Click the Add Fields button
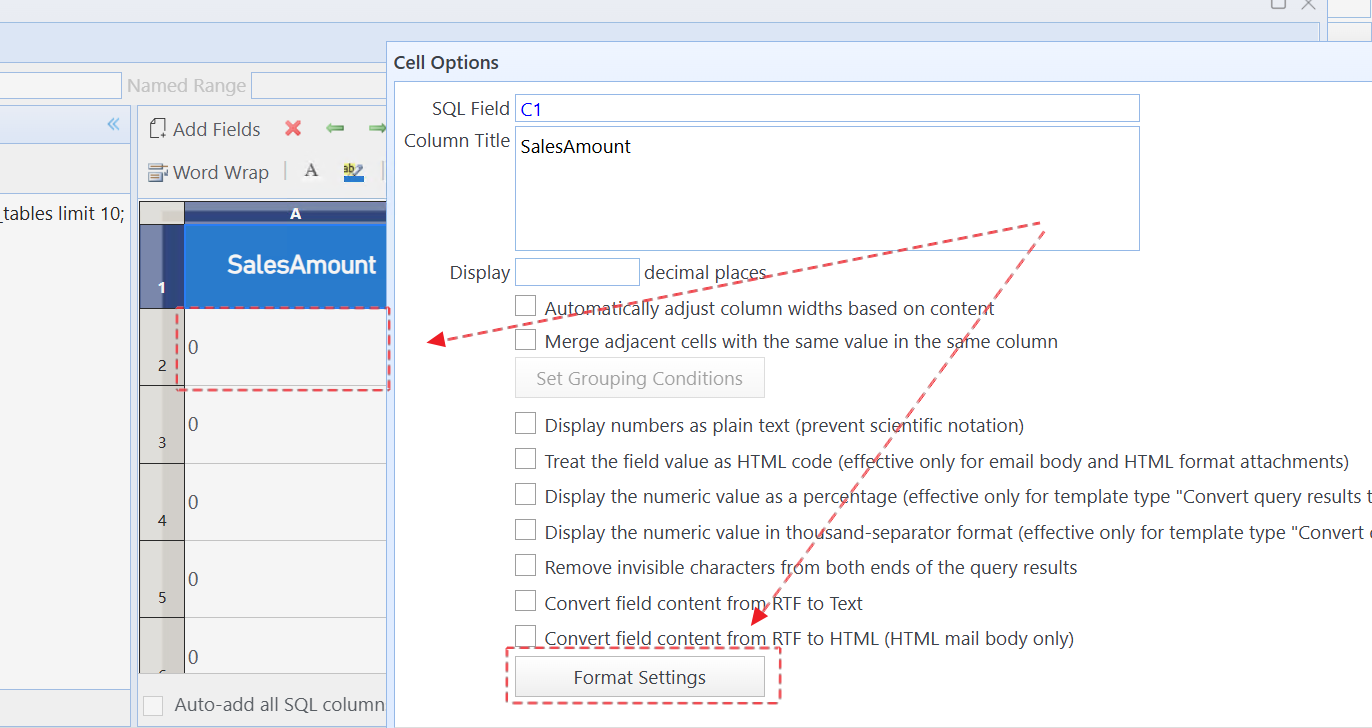The width and height of the screenshot is (1372, 728). click(205, 129)
